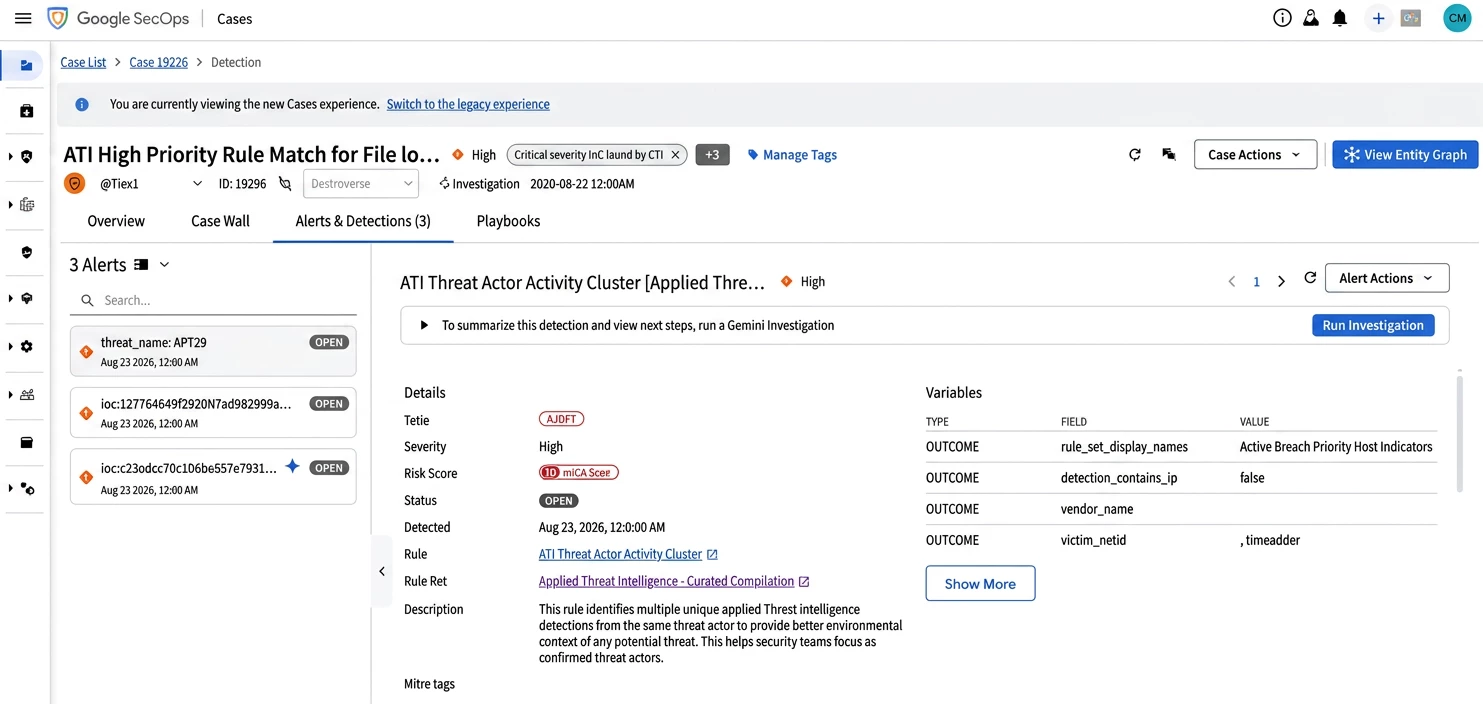Screen dimensions: 1483x704
Task: Click the gray app tile in header
Action: coord(1411,18)
